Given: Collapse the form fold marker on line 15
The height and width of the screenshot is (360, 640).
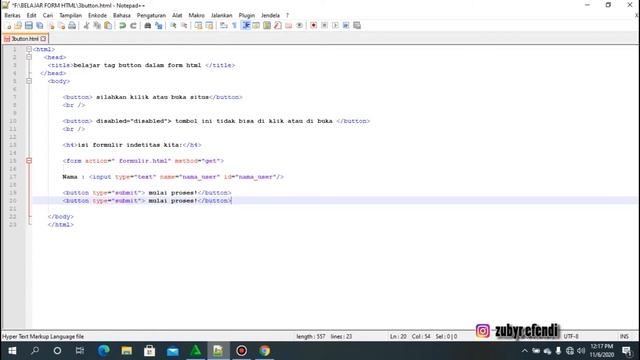Looking at the screenshot, I should 29,161.
